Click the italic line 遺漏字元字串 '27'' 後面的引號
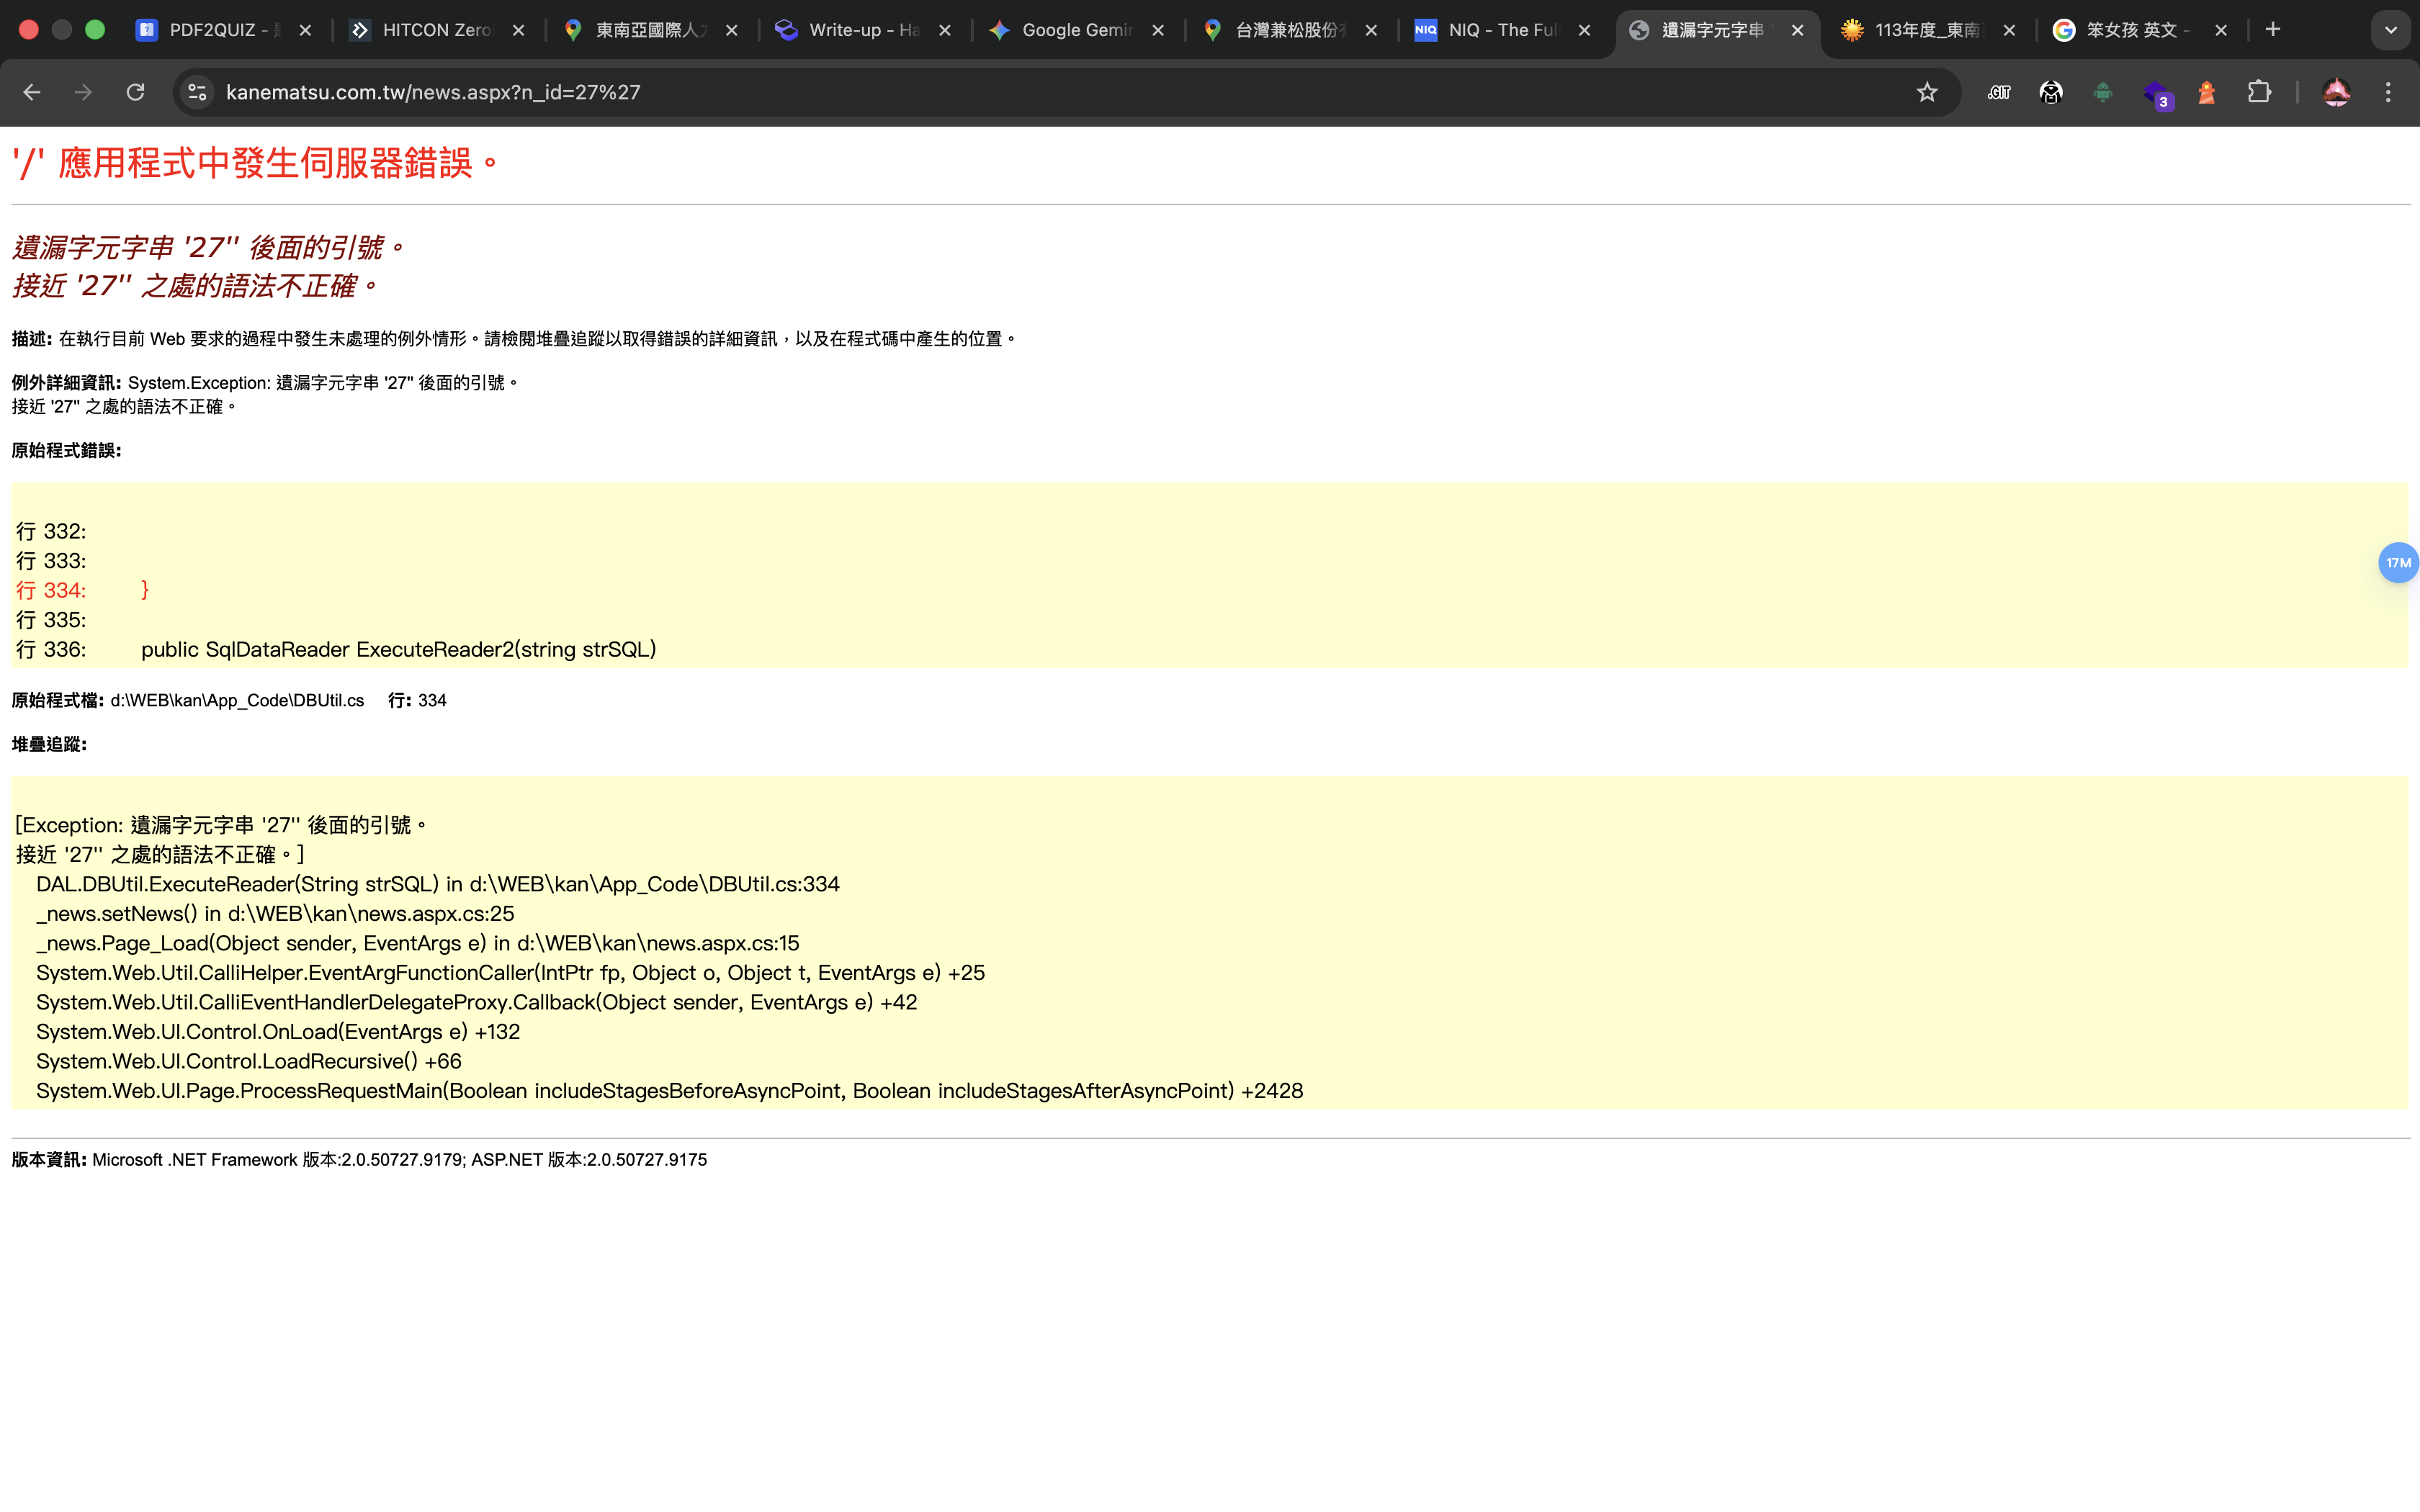This screenshot has width=2420, height=1512. (210, 247)
